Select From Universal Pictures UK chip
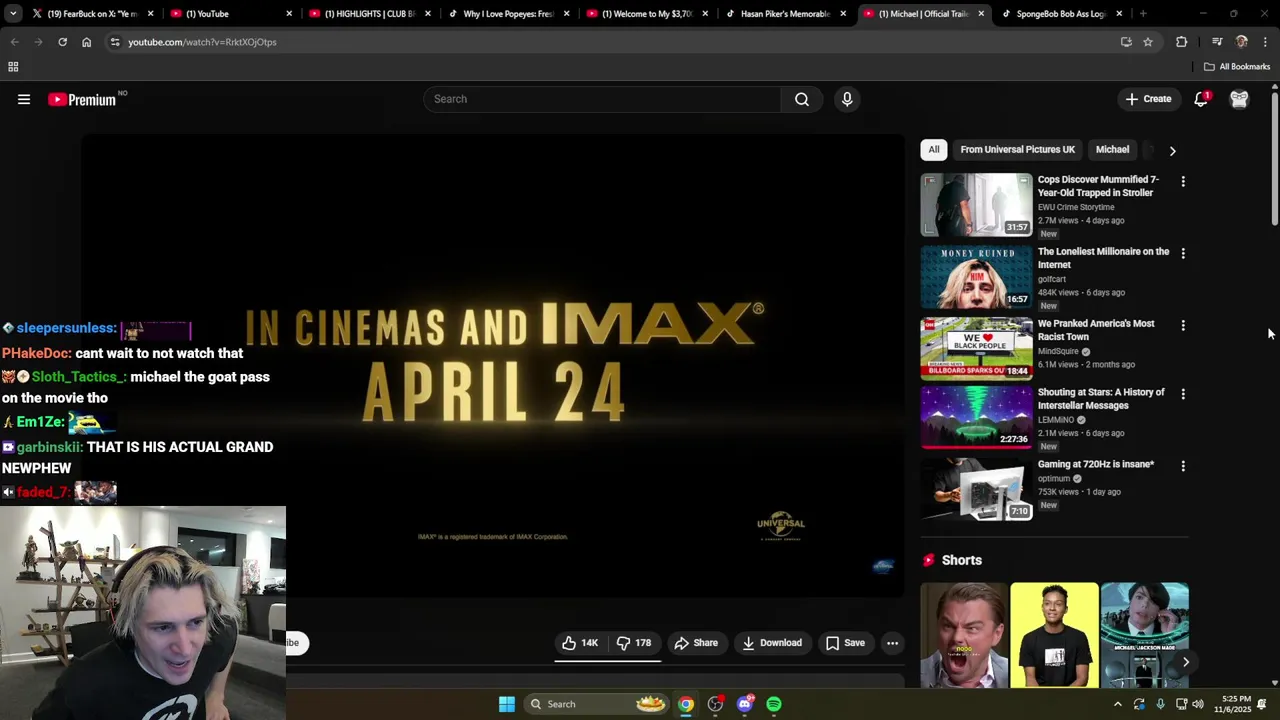Screen dimensions: 1280x720 tap(1017, 150)
